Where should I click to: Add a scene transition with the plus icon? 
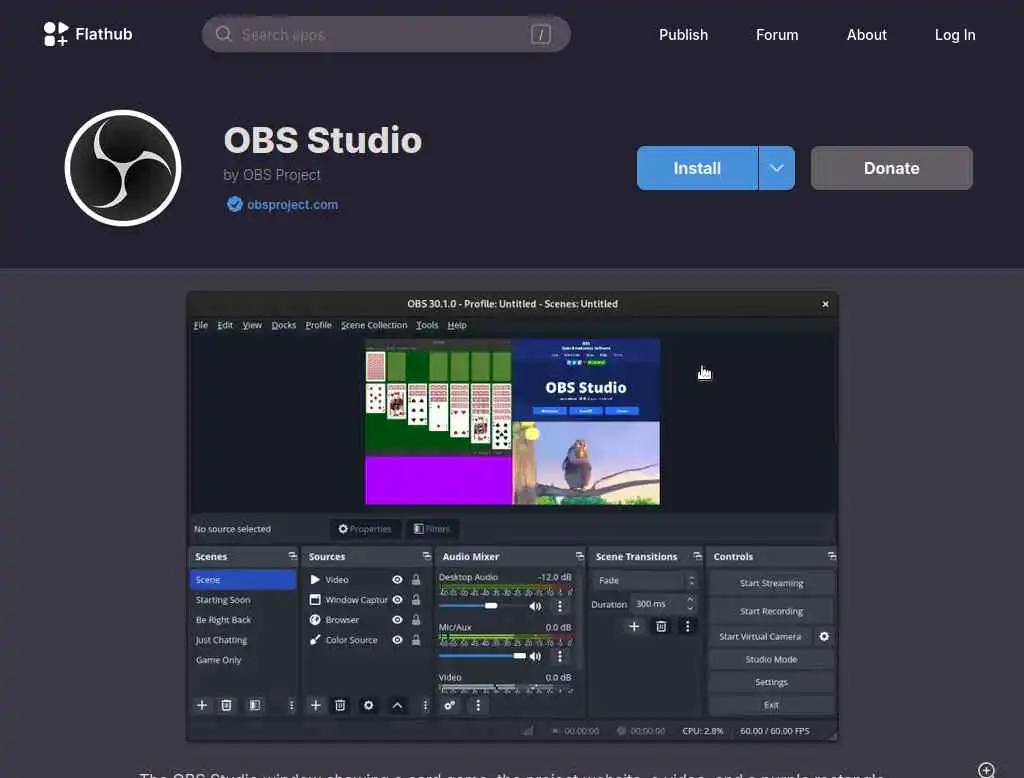point(633,626)
